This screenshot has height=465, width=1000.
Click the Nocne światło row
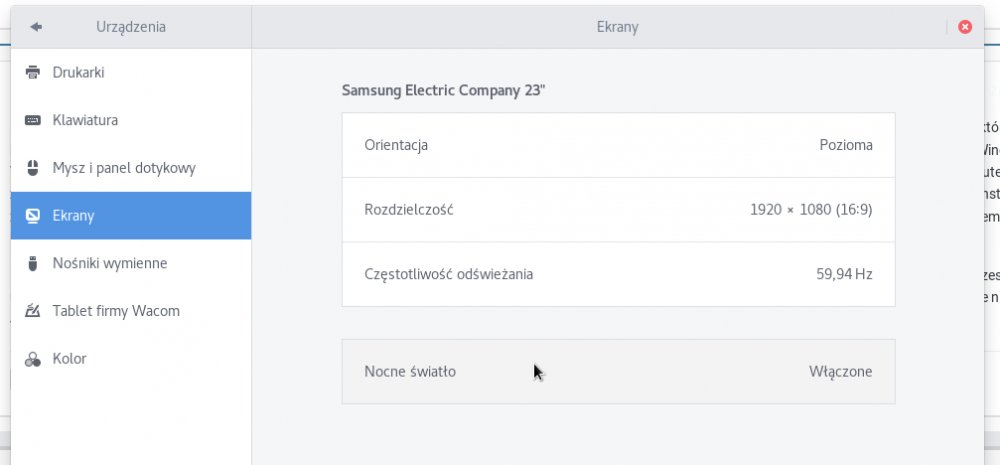click(618, 372)
